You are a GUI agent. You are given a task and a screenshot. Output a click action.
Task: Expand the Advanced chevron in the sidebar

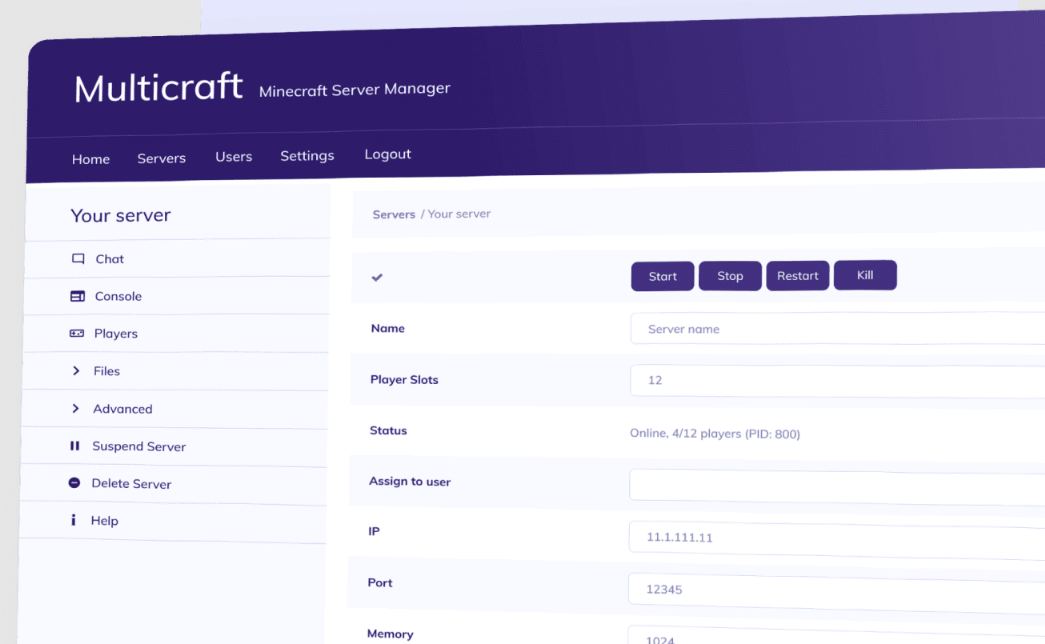pos(75,408)
